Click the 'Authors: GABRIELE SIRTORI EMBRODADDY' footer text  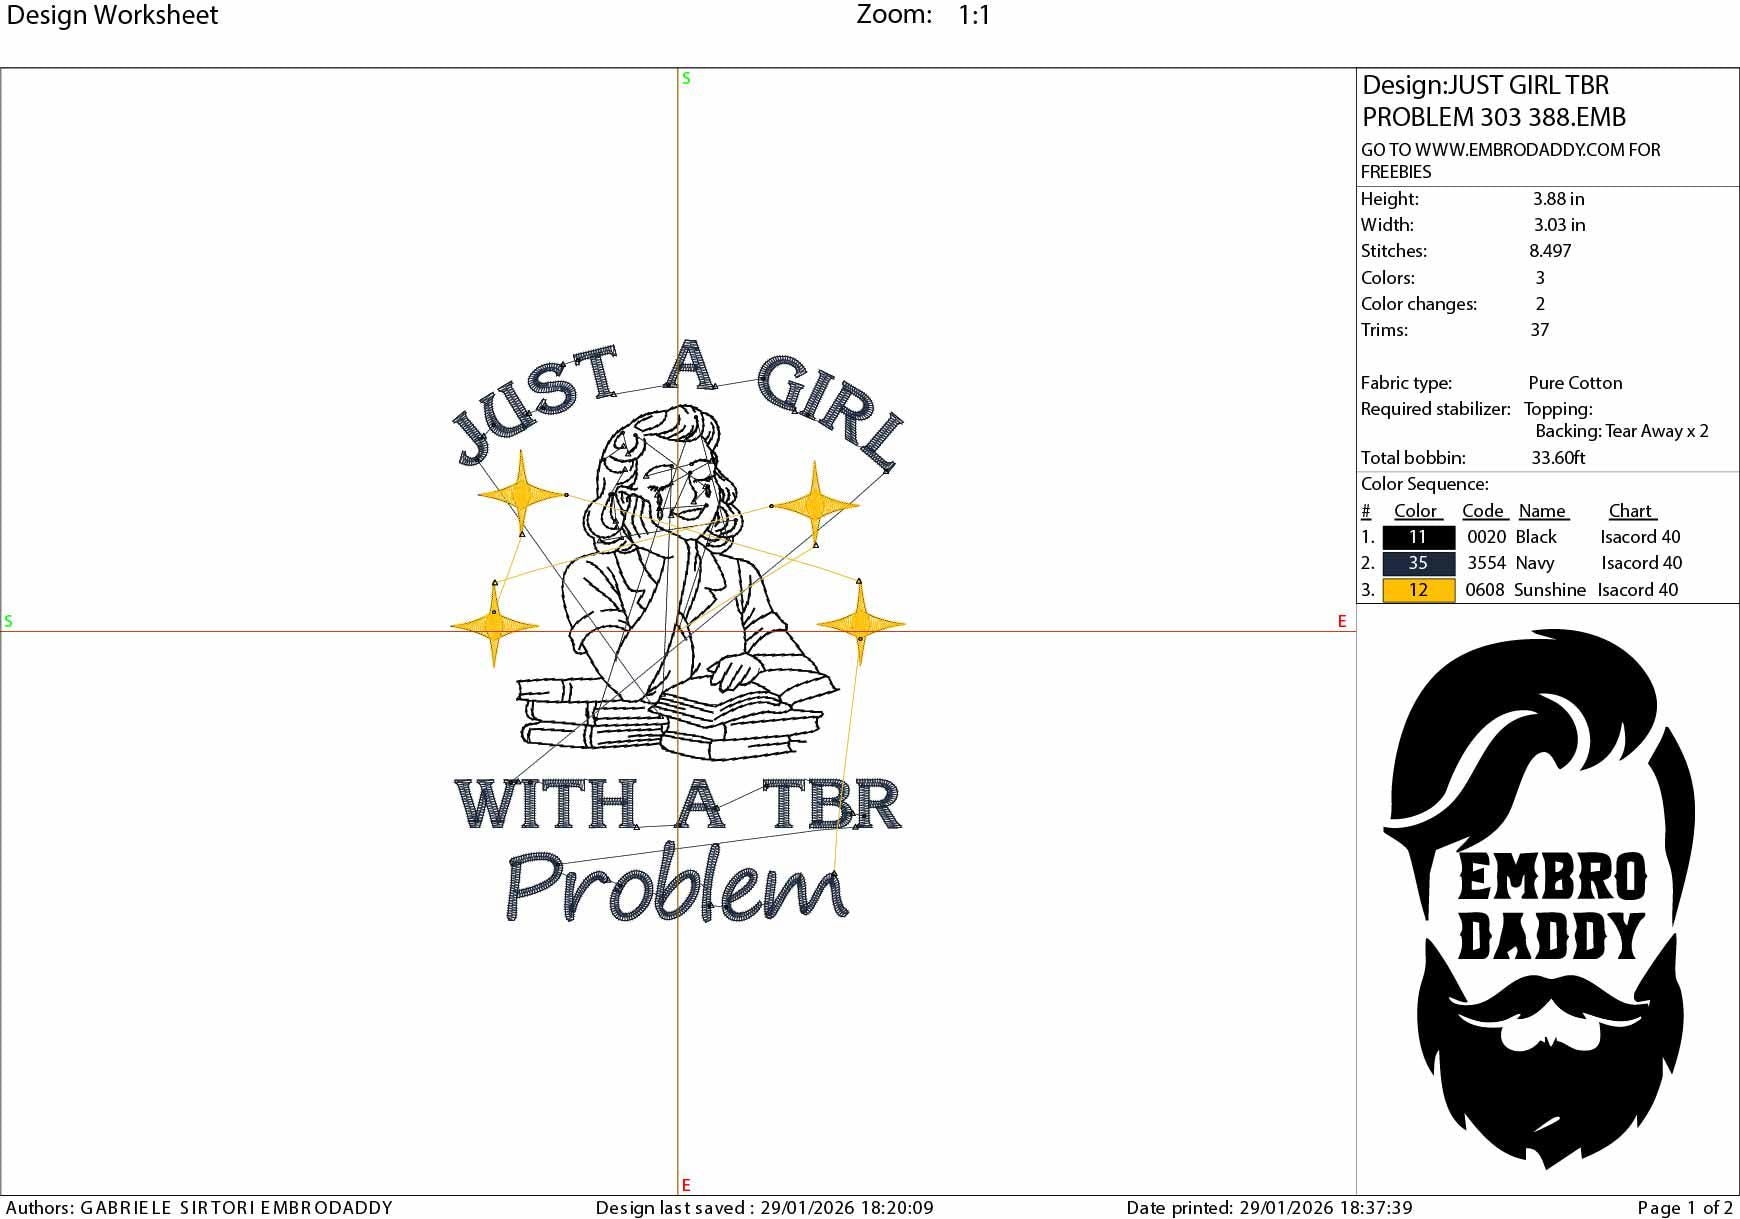(200, 1208)
